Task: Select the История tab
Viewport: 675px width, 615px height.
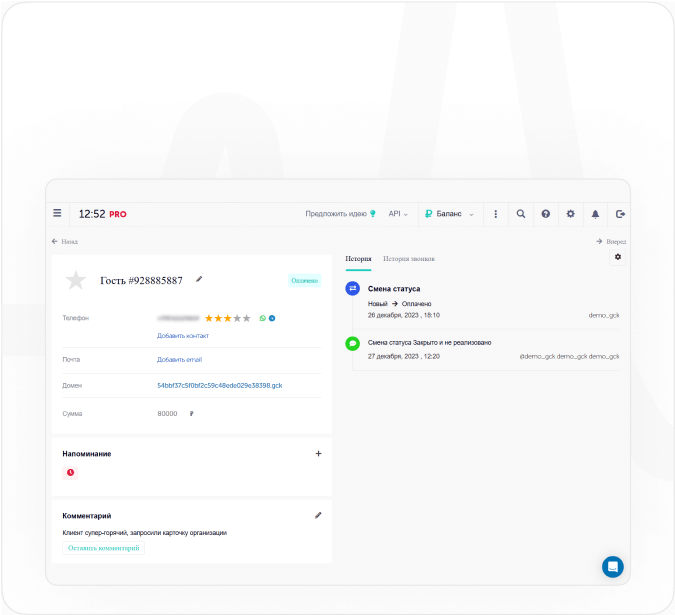Action: pos(358,259)
